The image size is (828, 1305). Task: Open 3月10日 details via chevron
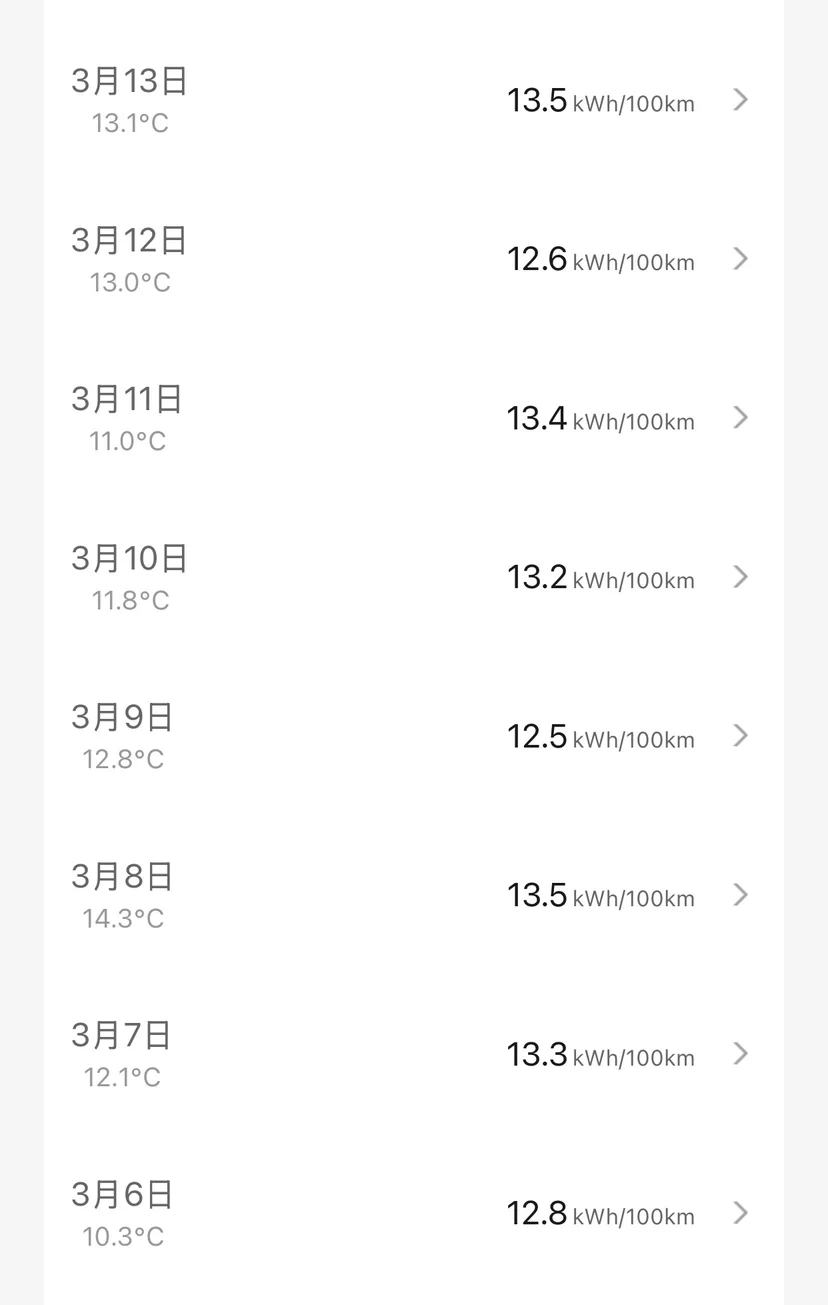pos(741,577)
